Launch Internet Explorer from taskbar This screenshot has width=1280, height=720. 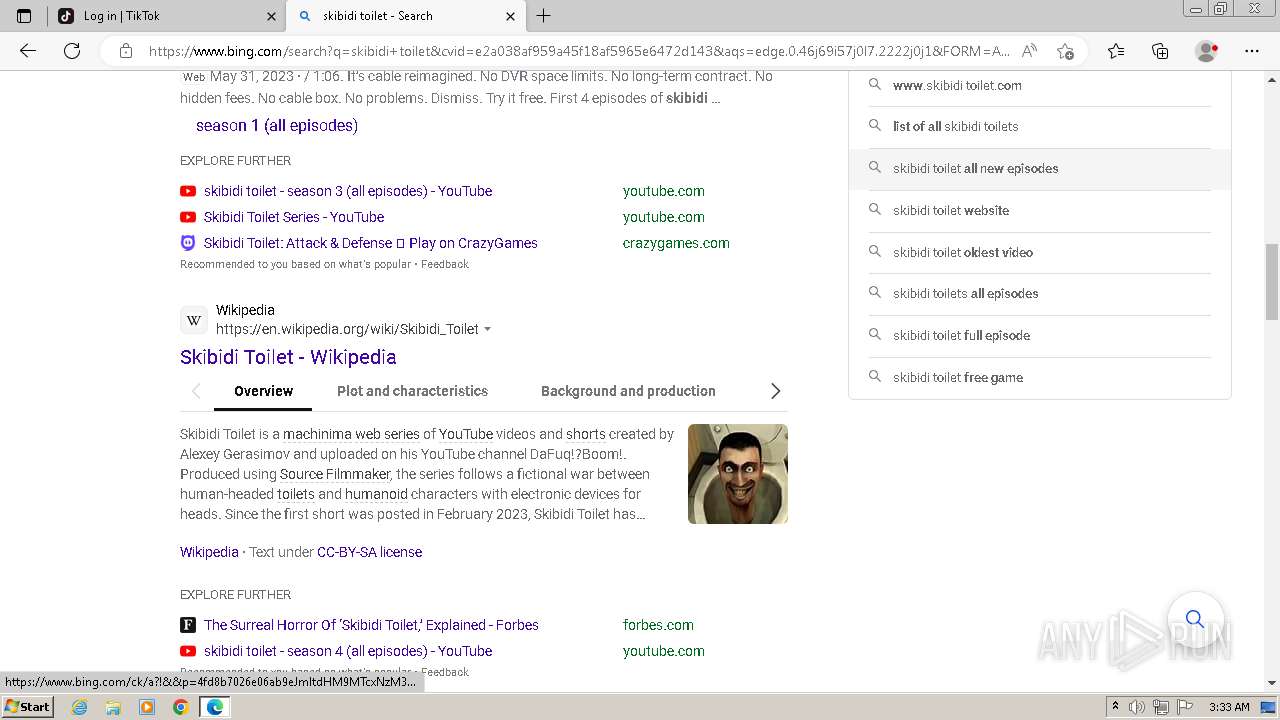pyautogui.click(x=80, y=707)
